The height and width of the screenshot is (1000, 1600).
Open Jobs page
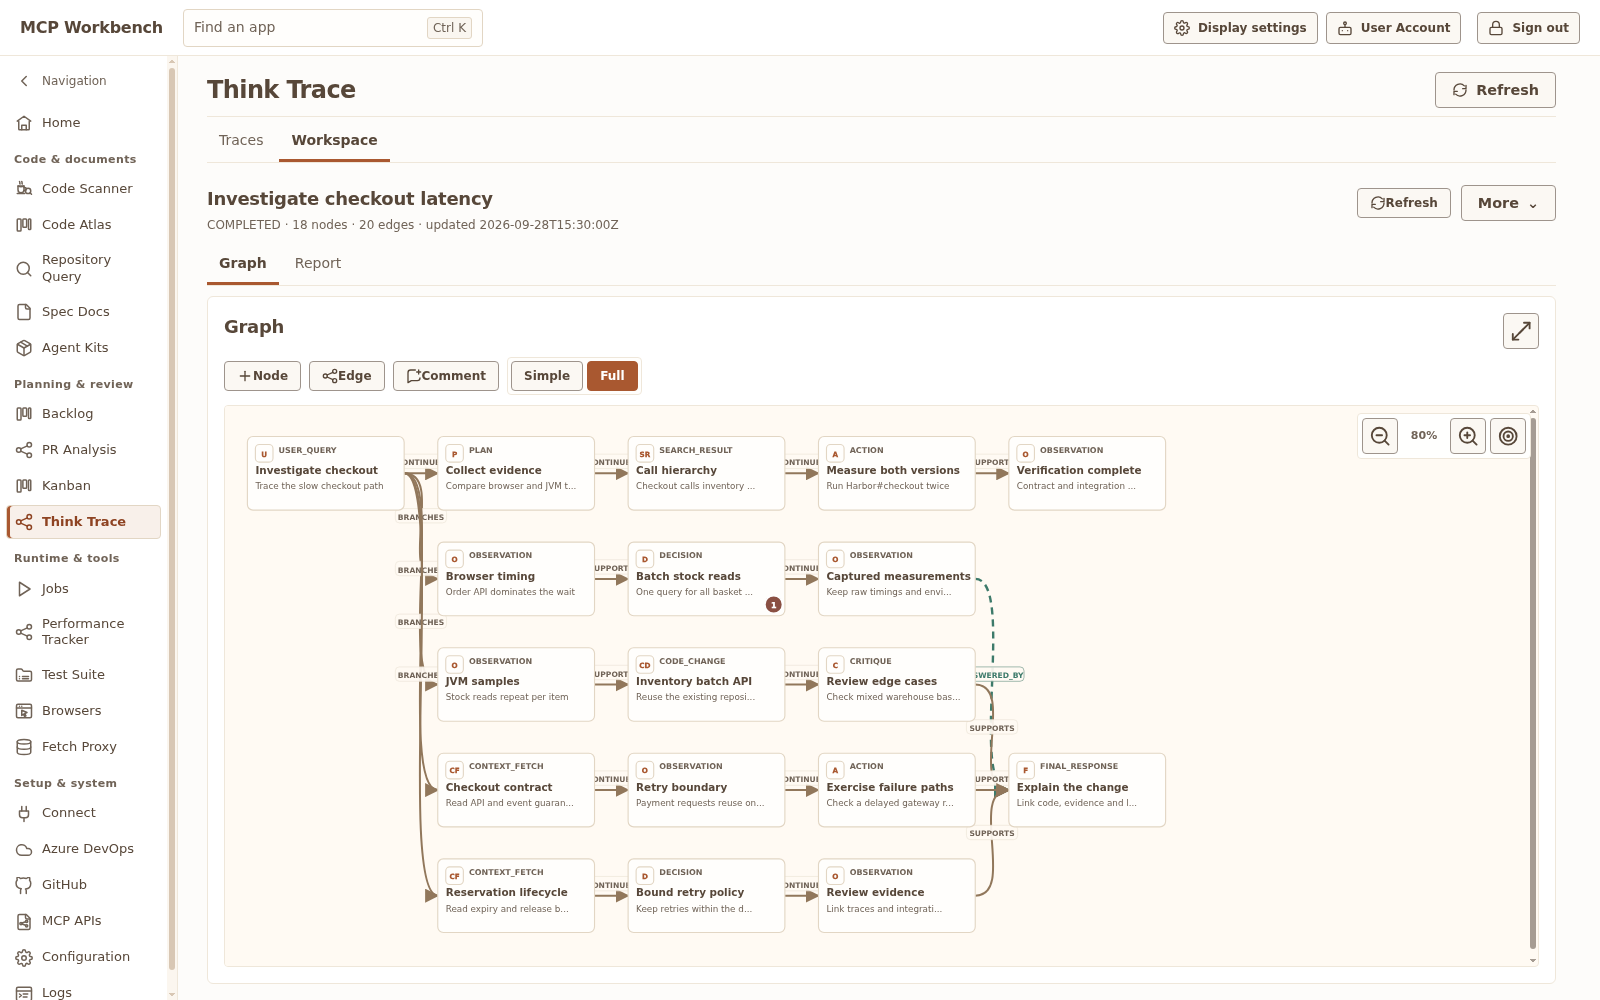point(84,589)
